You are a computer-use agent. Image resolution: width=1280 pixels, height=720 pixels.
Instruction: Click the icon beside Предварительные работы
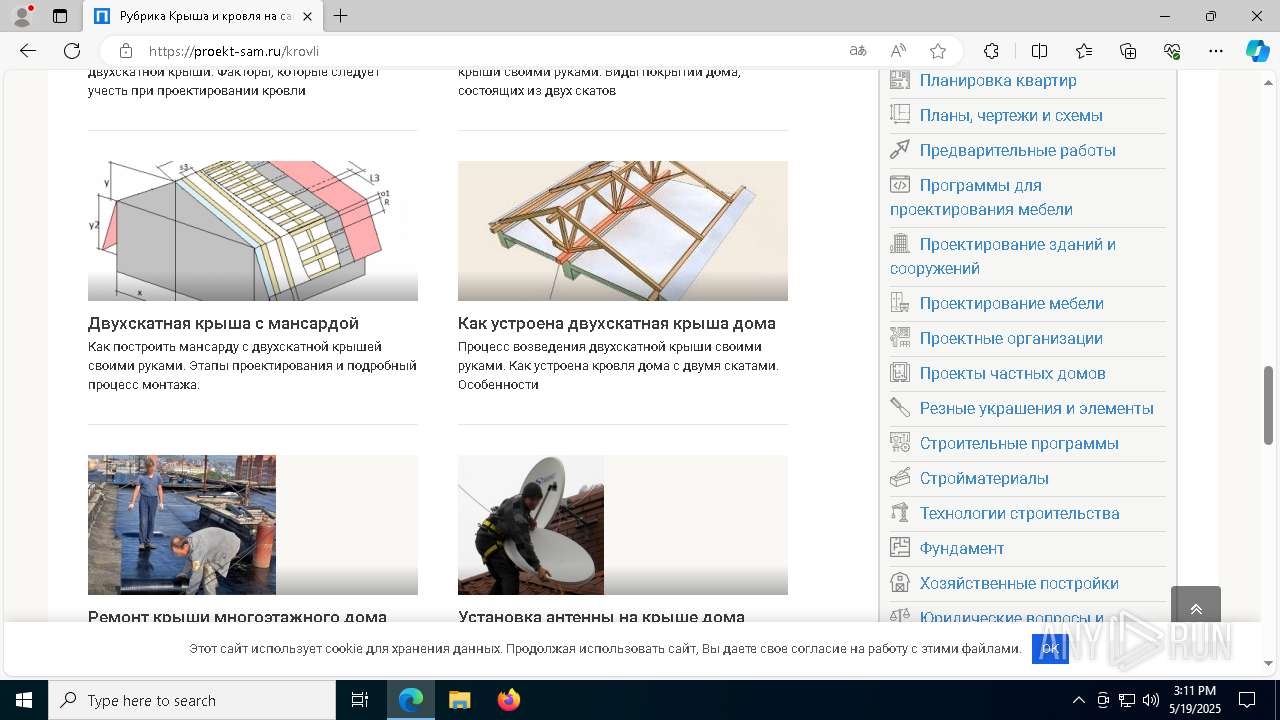point(900,150)
